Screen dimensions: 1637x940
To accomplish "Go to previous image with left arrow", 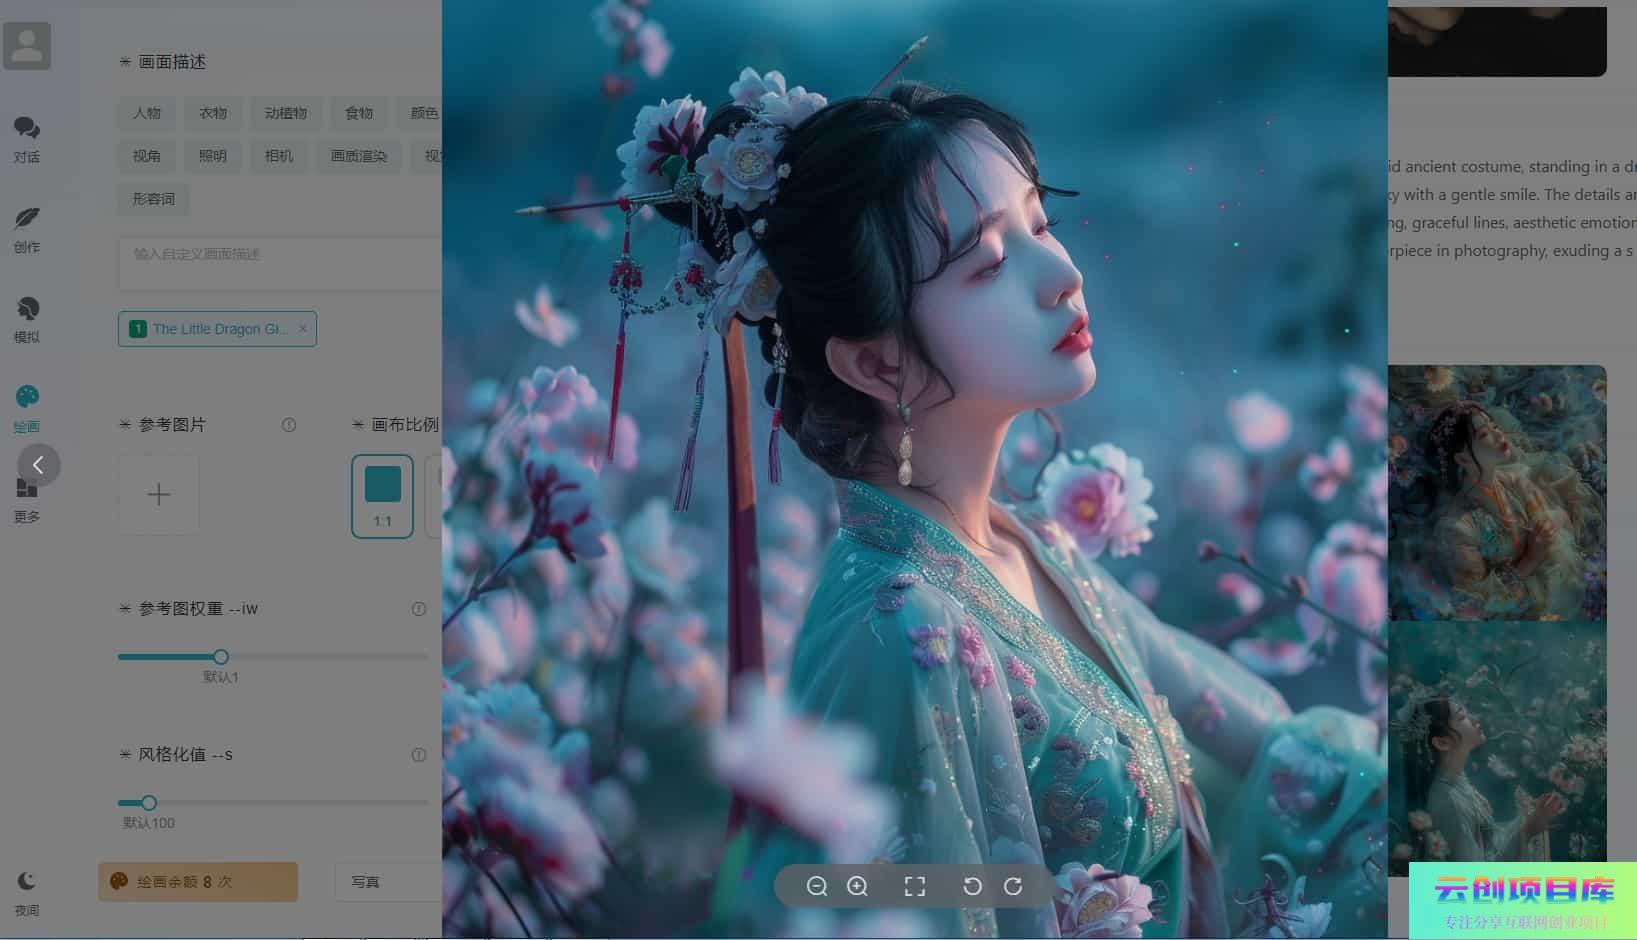I will coord(39,465).
